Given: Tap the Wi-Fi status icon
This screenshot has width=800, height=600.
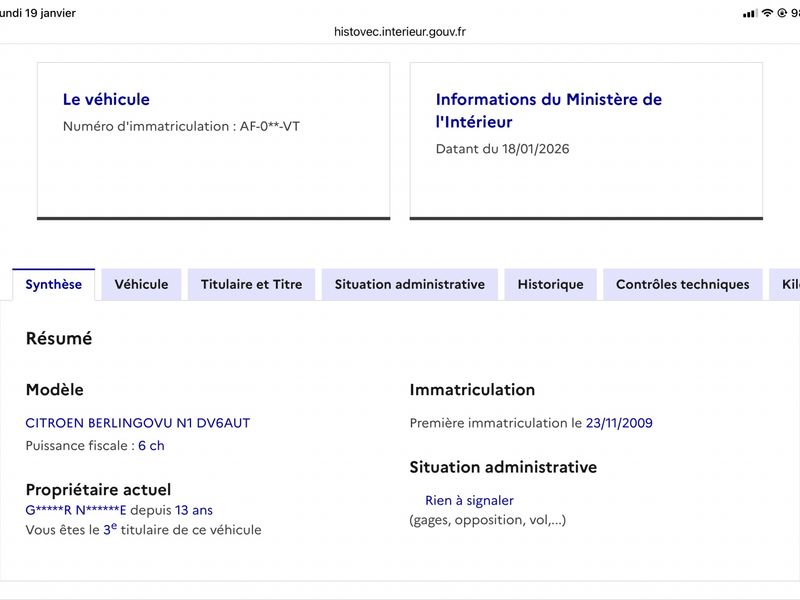Looking at the screenshot, I should (x=767, y=13).
